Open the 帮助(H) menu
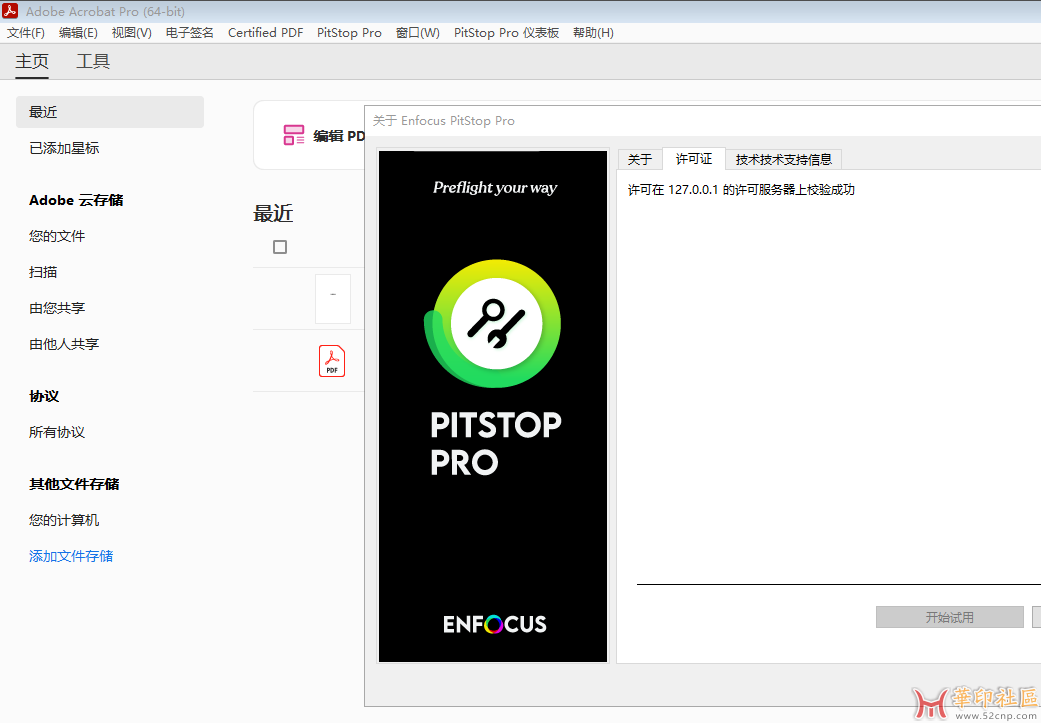This screenshot has width=1041, height=723. 593,33
